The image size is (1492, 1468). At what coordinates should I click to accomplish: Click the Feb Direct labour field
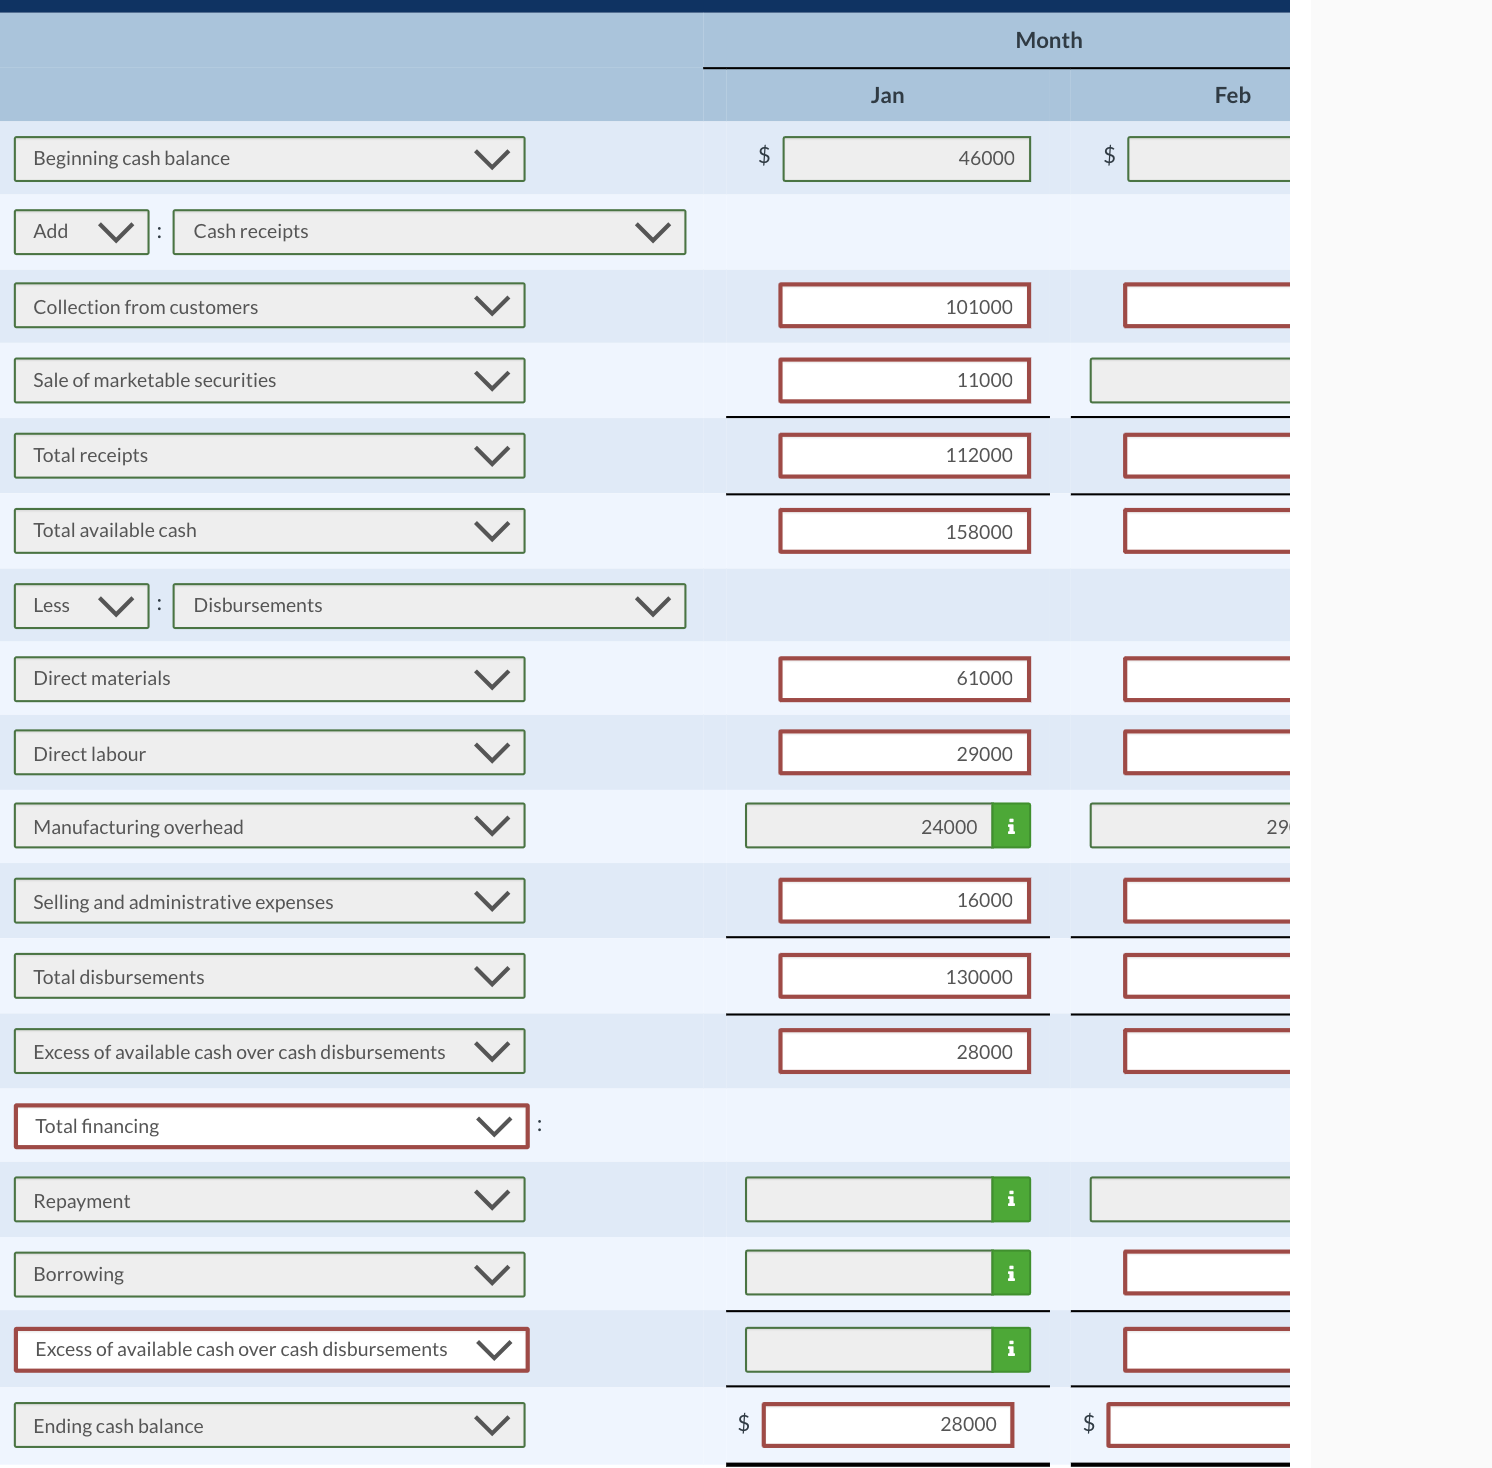point(1207,753)
